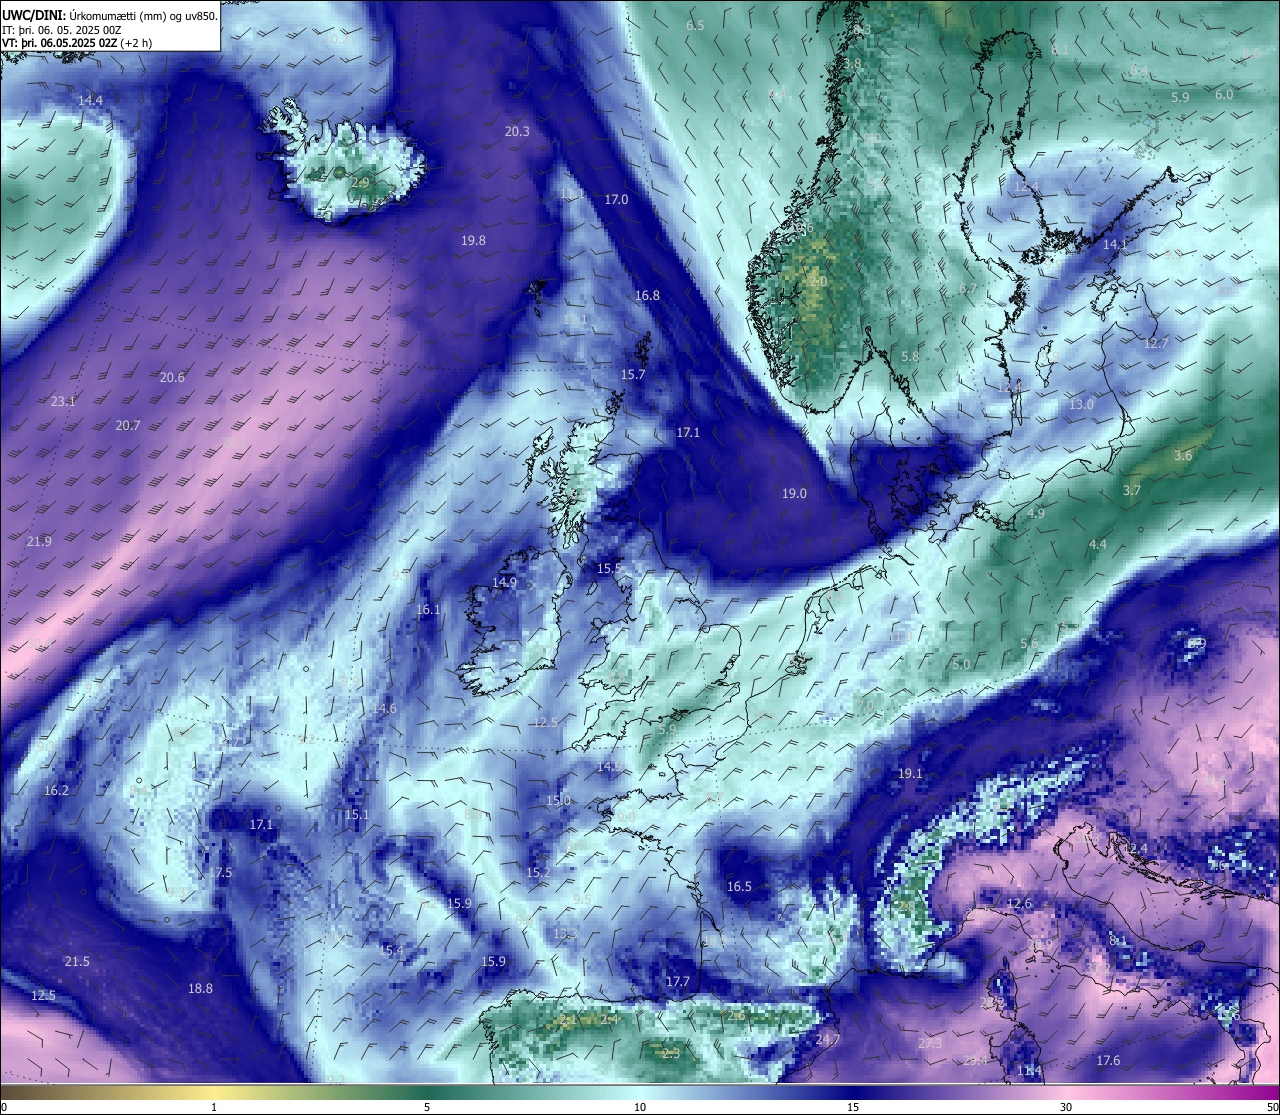Click the 24.7 value off Spain's coast
The width and height of the screenshot is (1280, 1115).
pos(827,1040)
